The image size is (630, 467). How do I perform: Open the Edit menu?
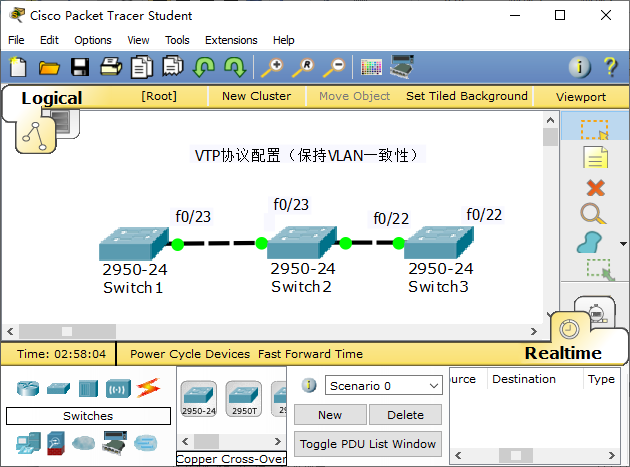(x=49, y=40)
